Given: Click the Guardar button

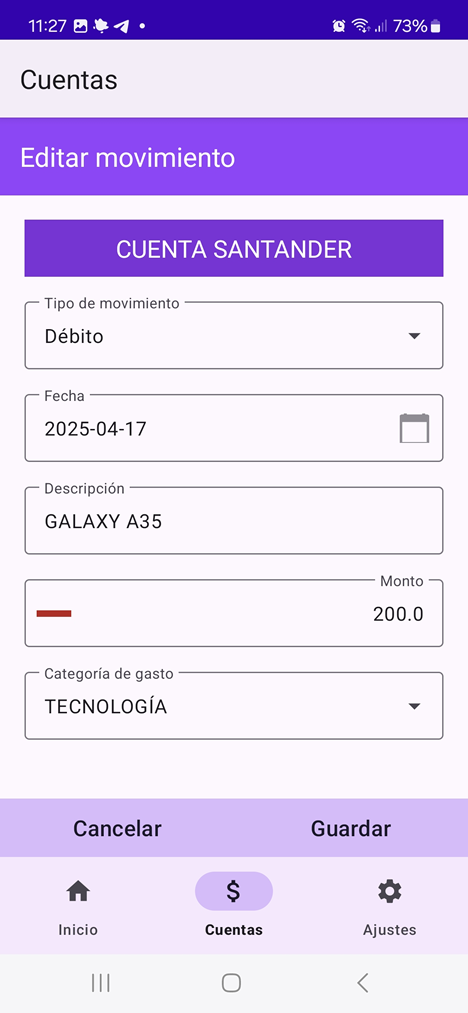Looking at the screenshot, I should pyautogui.click(x=351, y=828).
